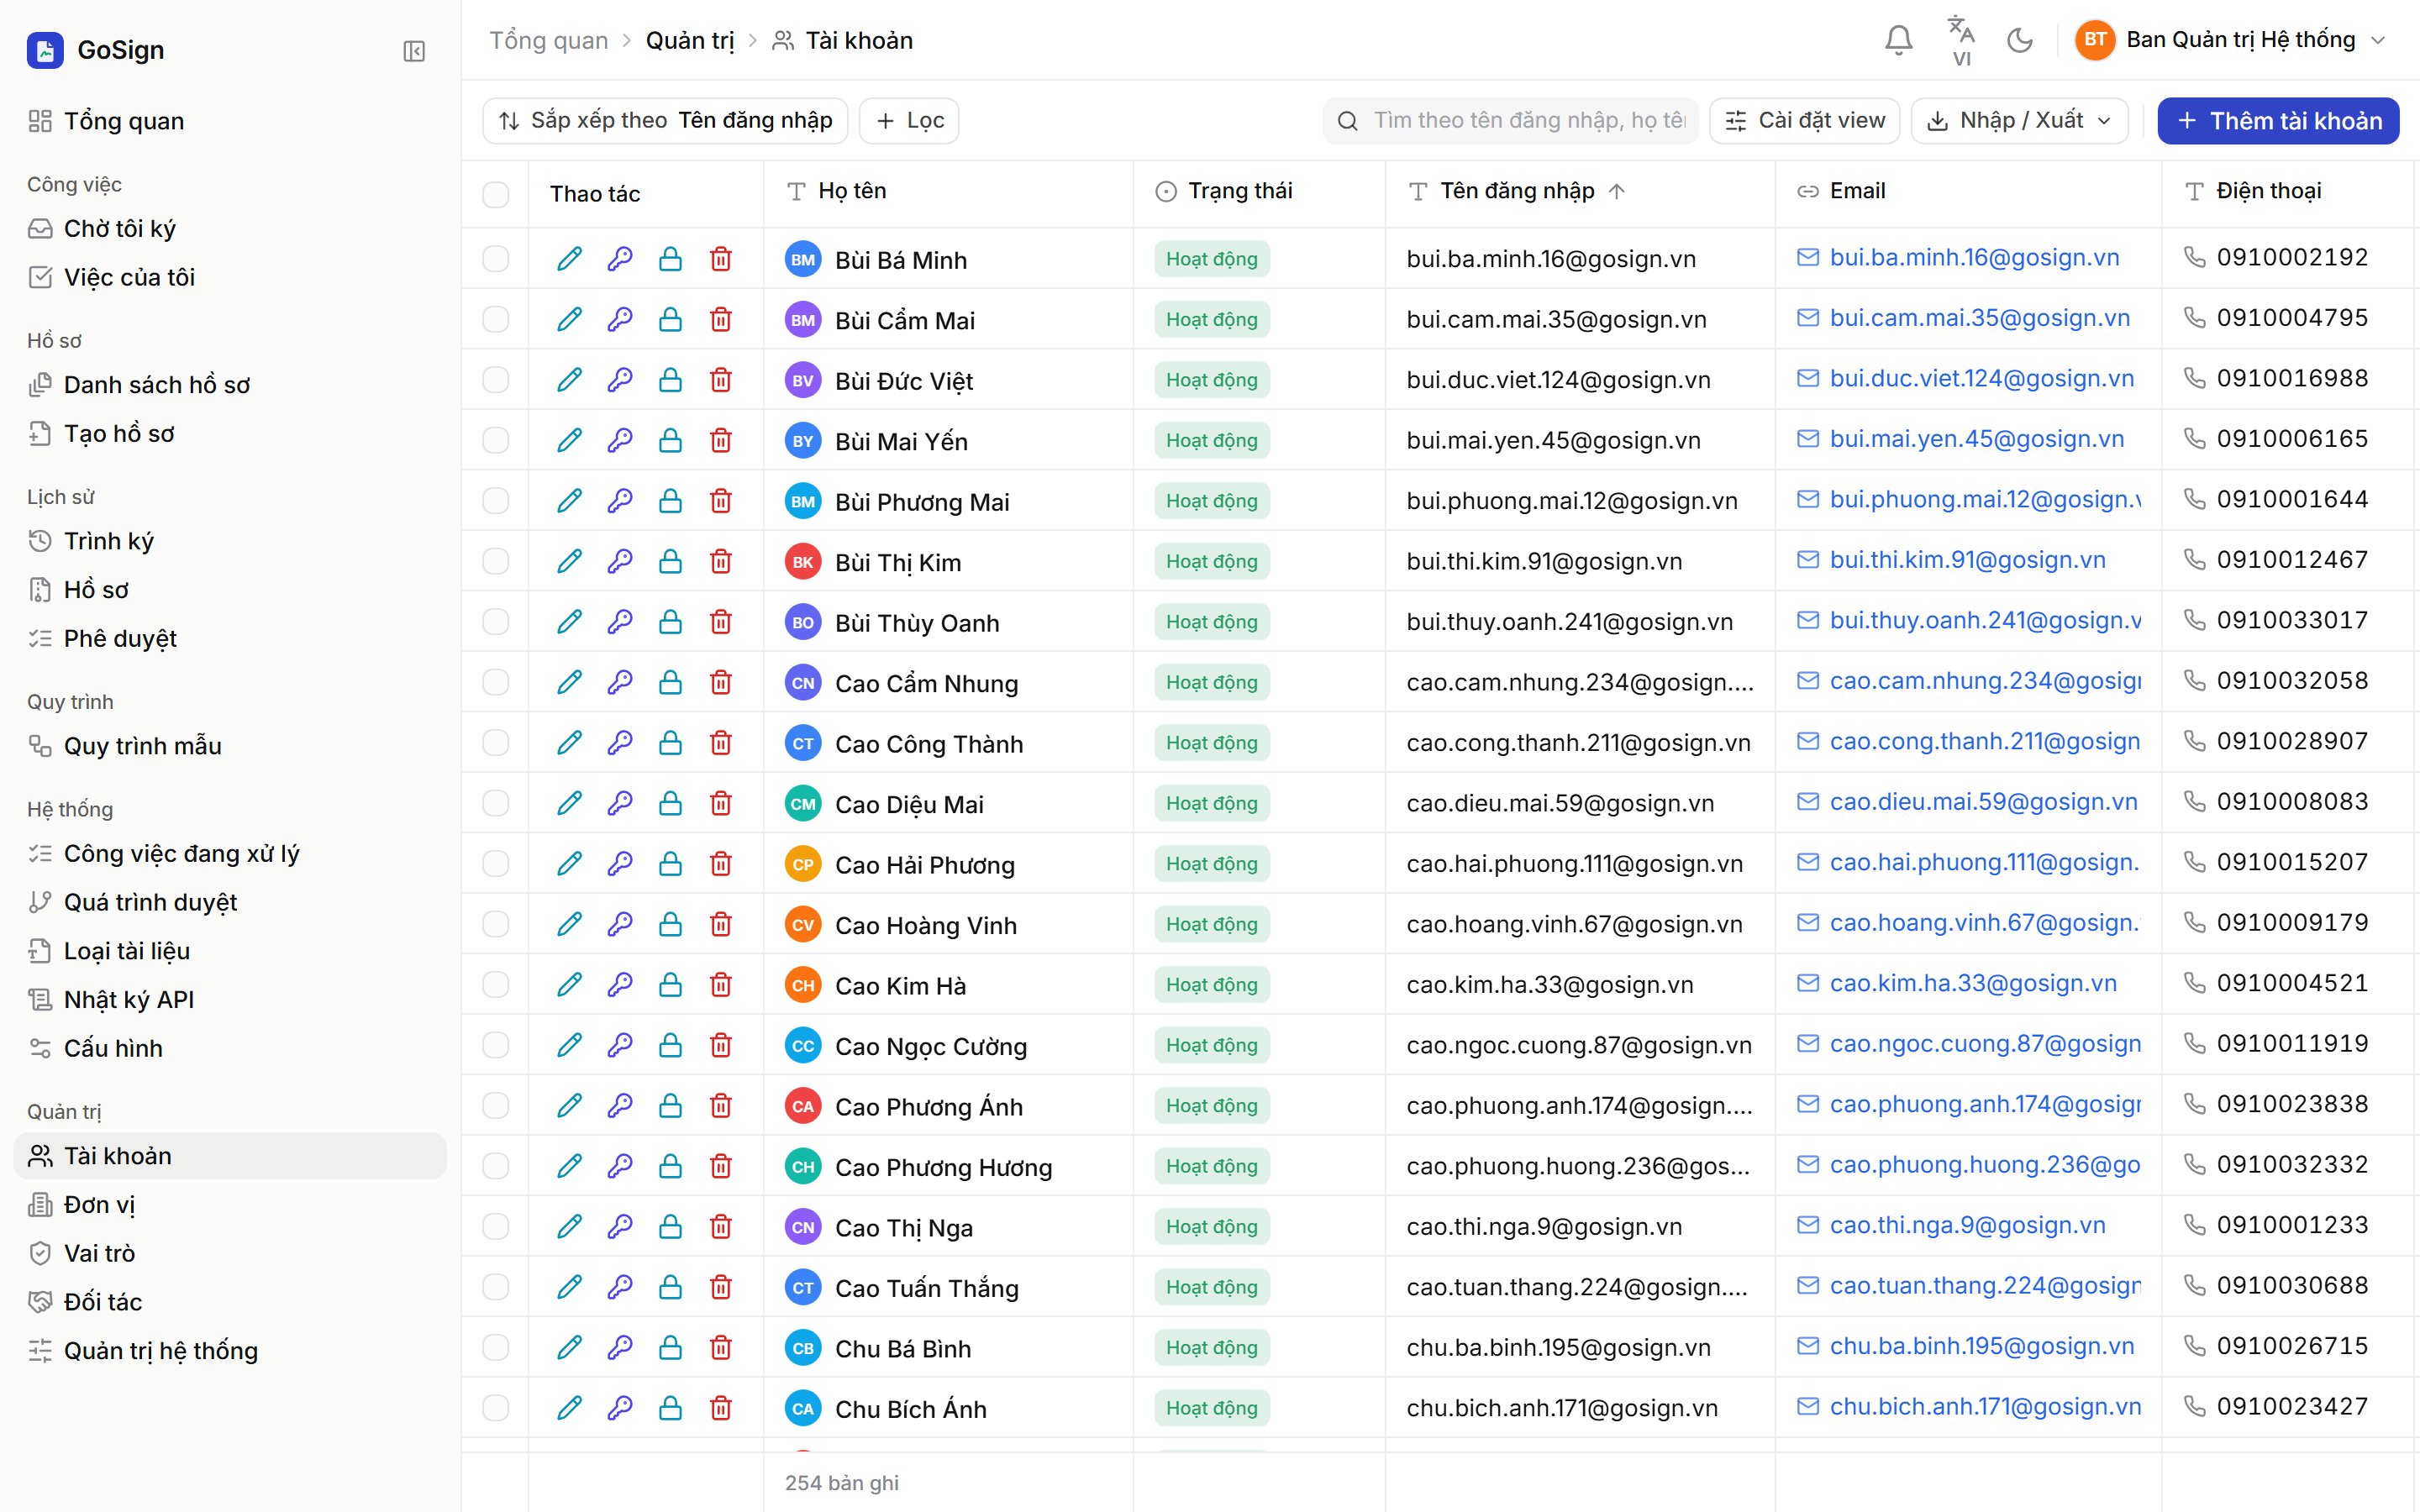
Task: Open Sắp xếp theo Tên đăng nhập sorter
Action: 665,121
